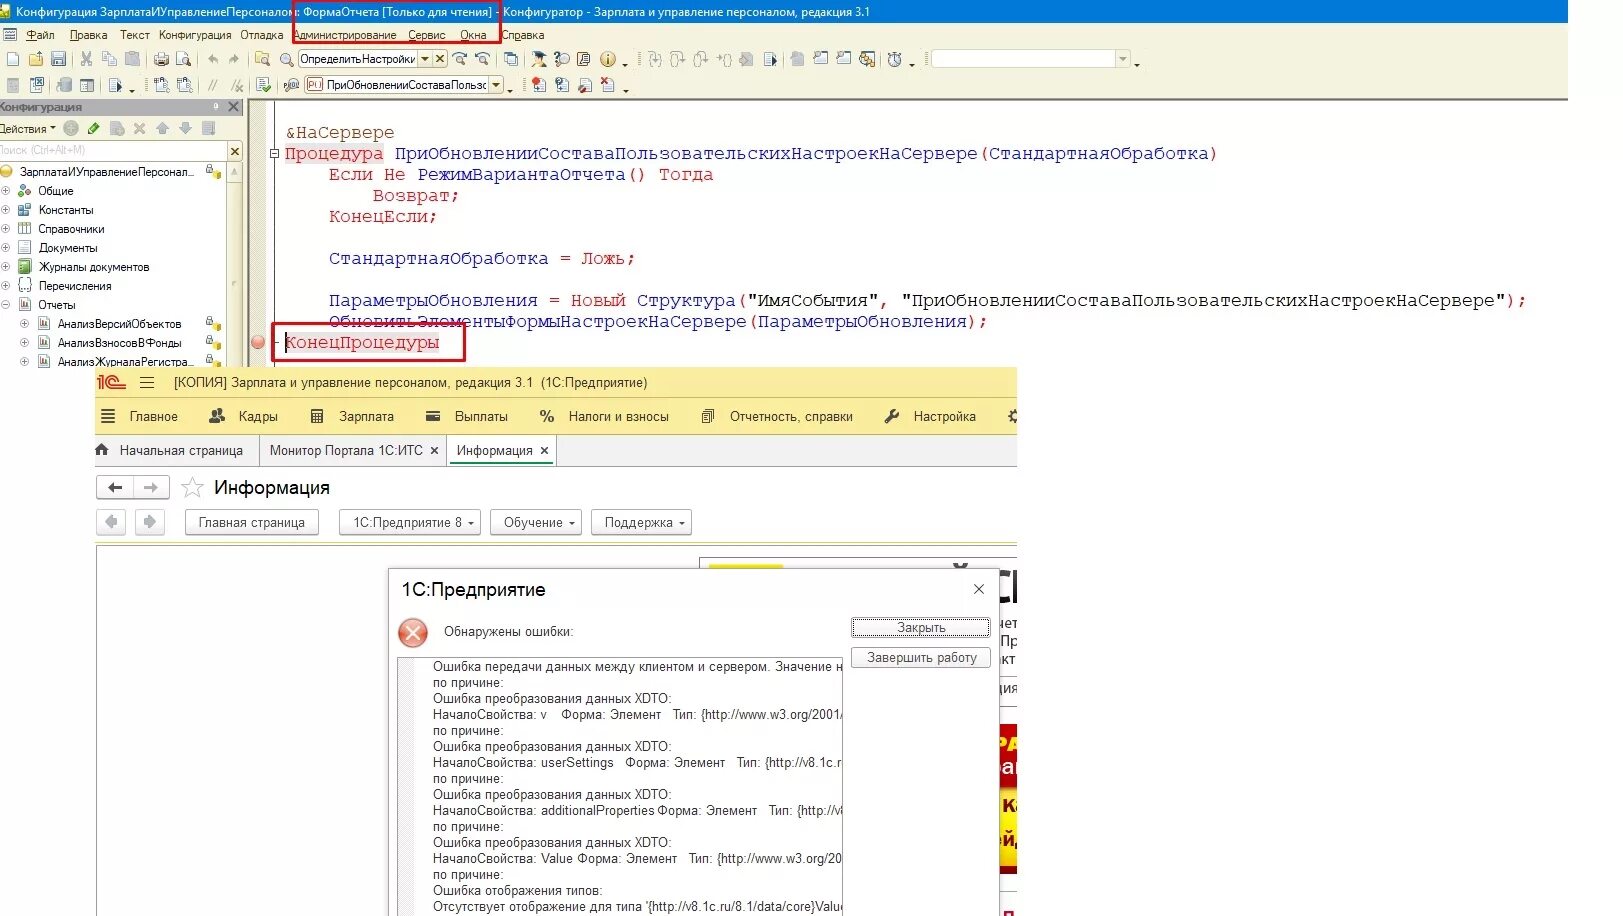1623x916 pixels.
Task: Click the Move up arrow in Configuration panel
Action: coord(163,128)
